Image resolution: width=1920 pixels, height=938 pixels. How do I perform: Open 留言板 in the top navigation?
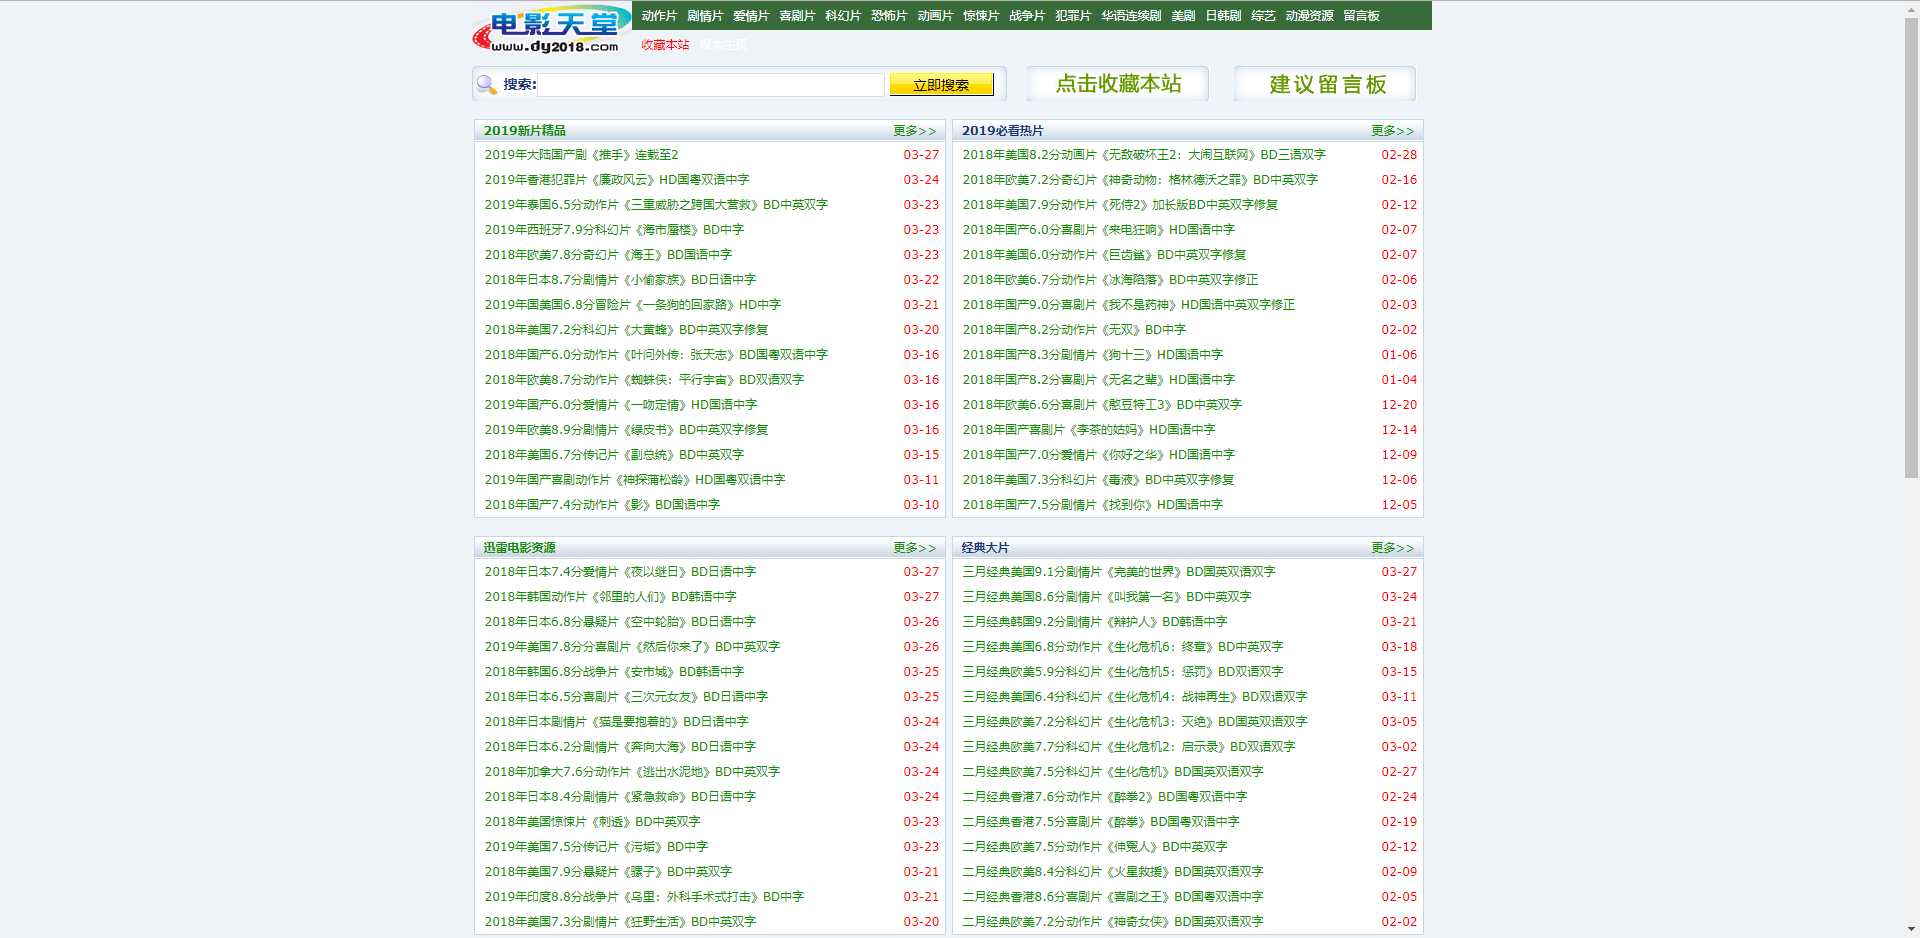click(x=1361, y=16)
